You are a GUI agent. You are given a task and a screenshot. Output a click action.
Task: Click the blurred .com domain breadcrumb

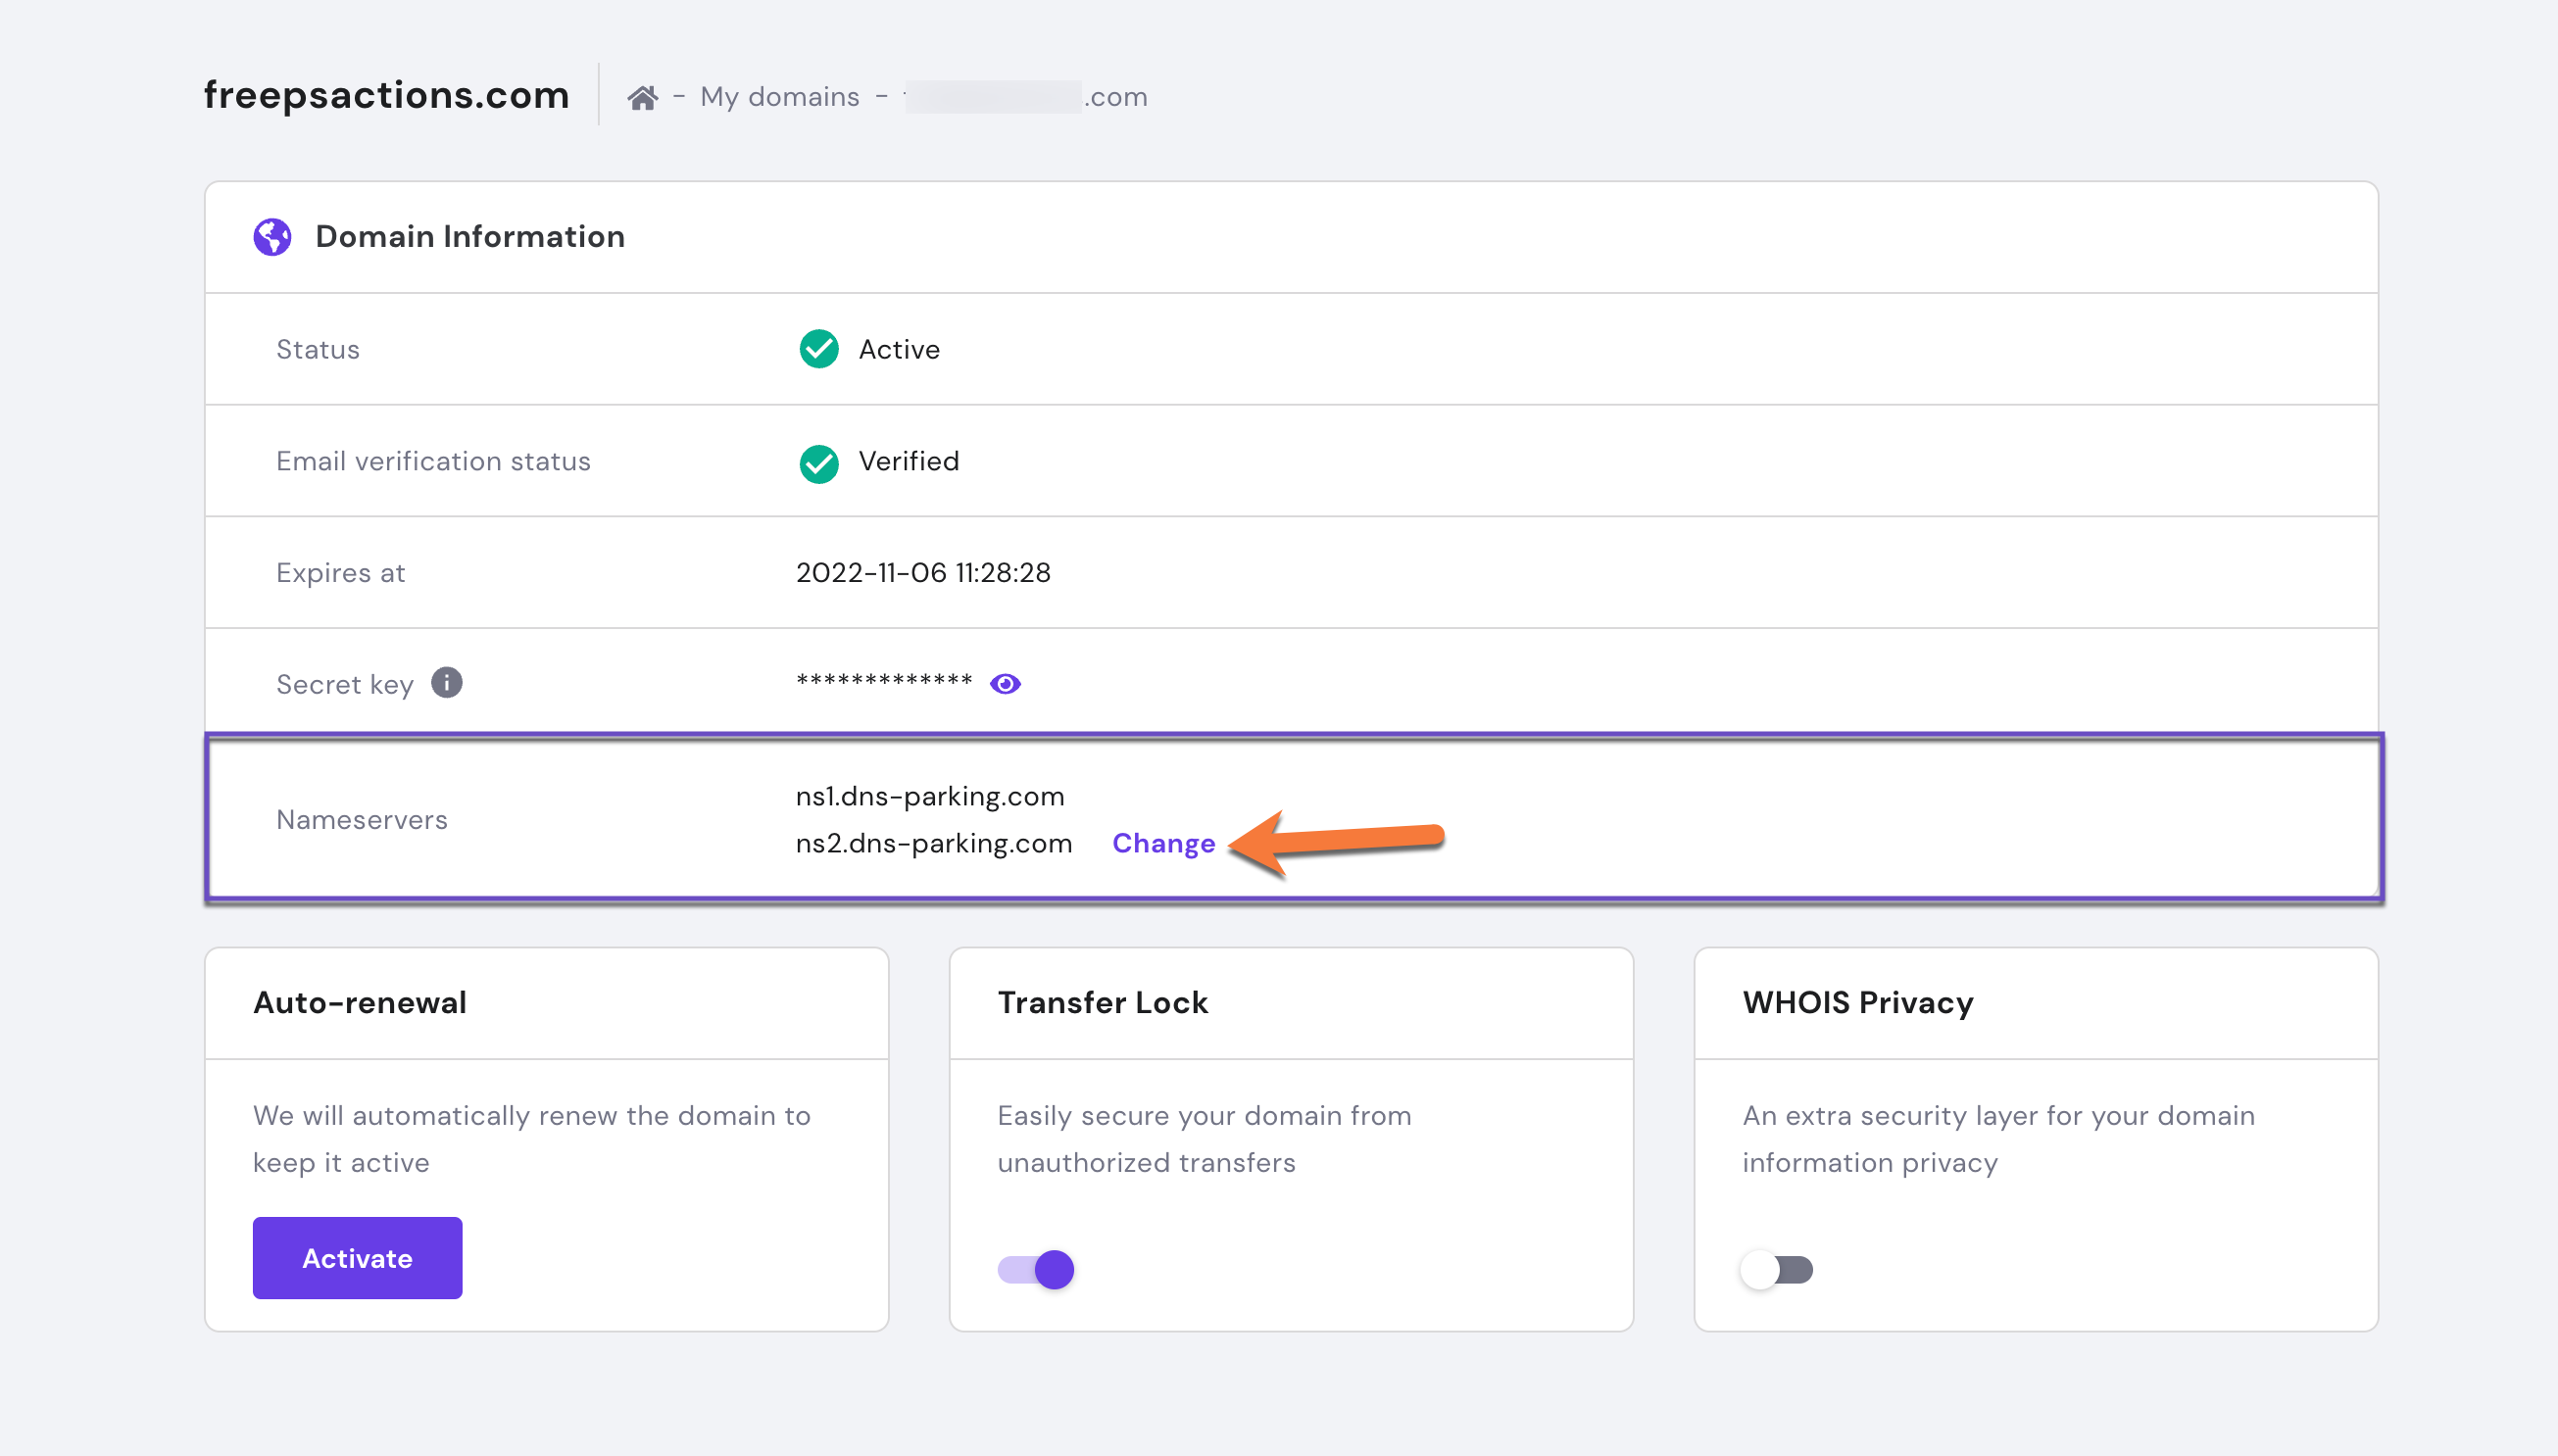(x=1026, y=97)
